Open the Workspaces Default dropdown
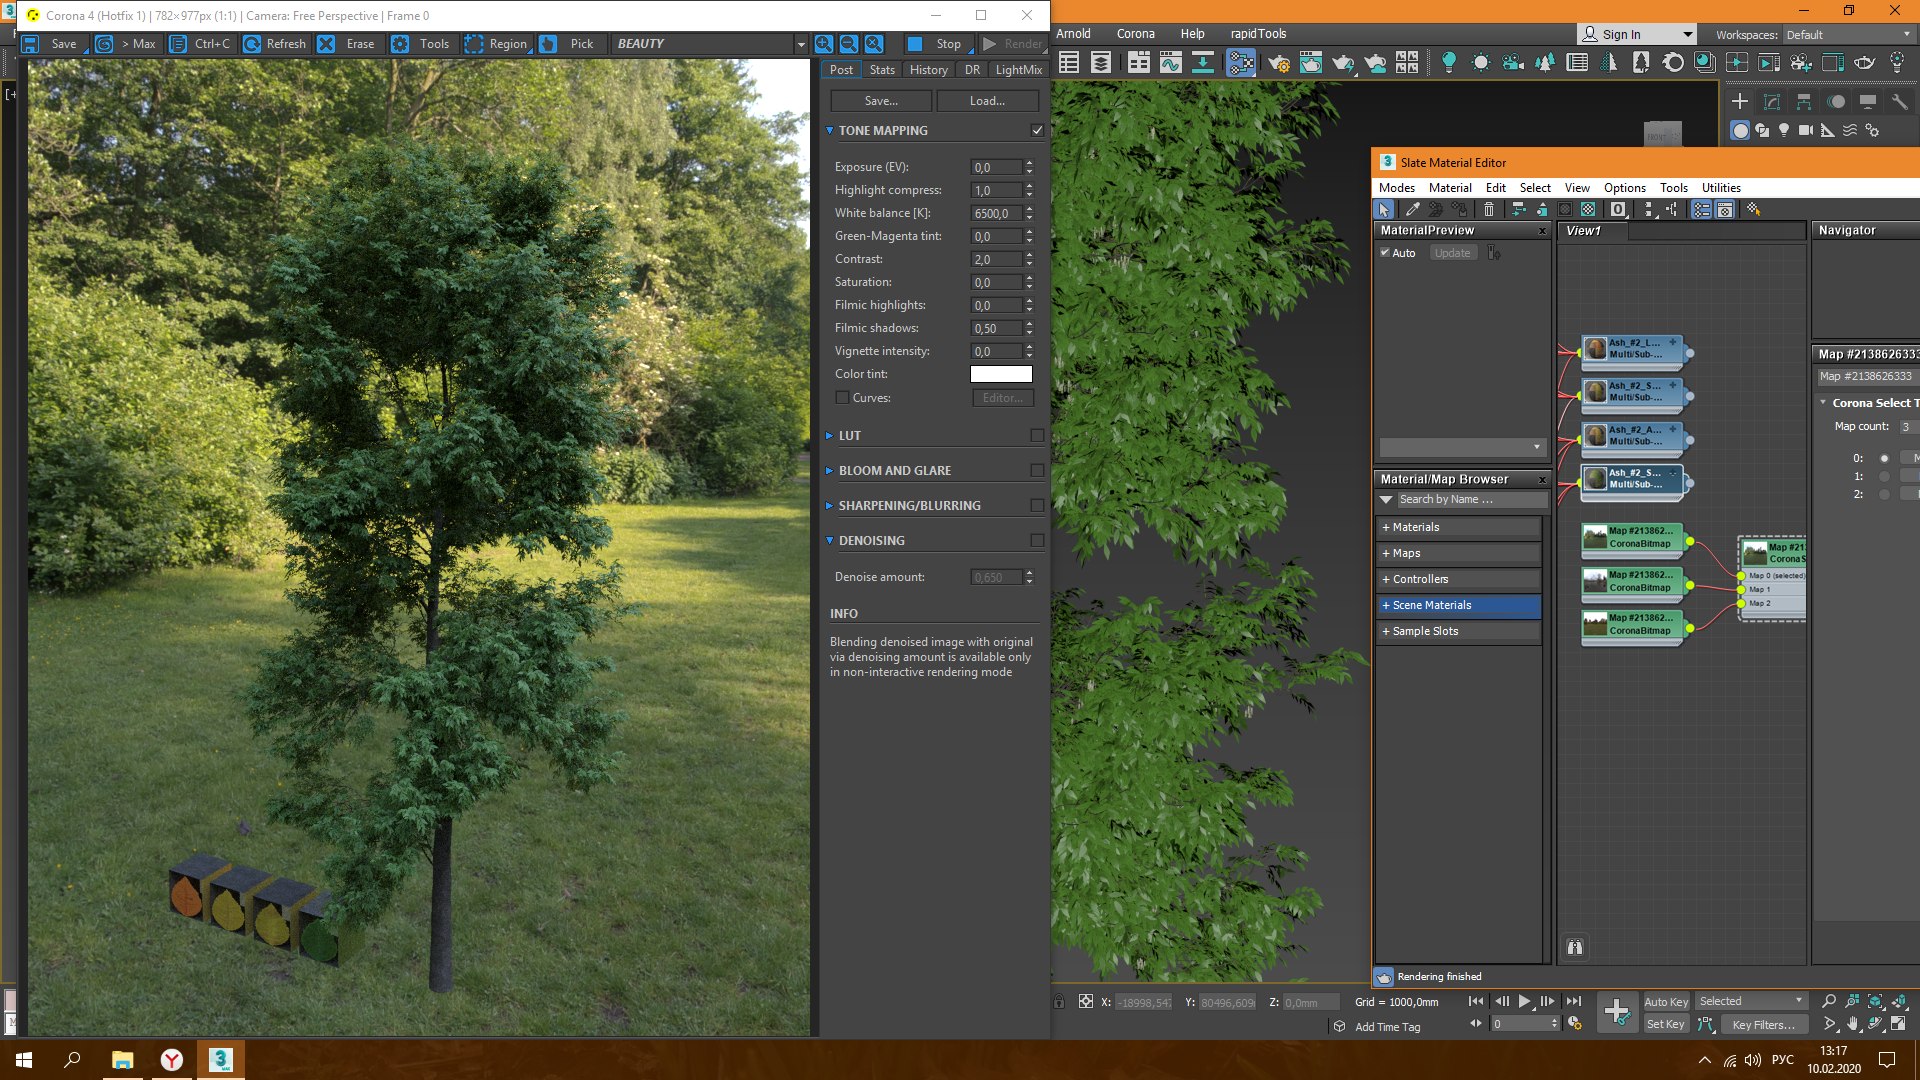 pos(1849,35)
